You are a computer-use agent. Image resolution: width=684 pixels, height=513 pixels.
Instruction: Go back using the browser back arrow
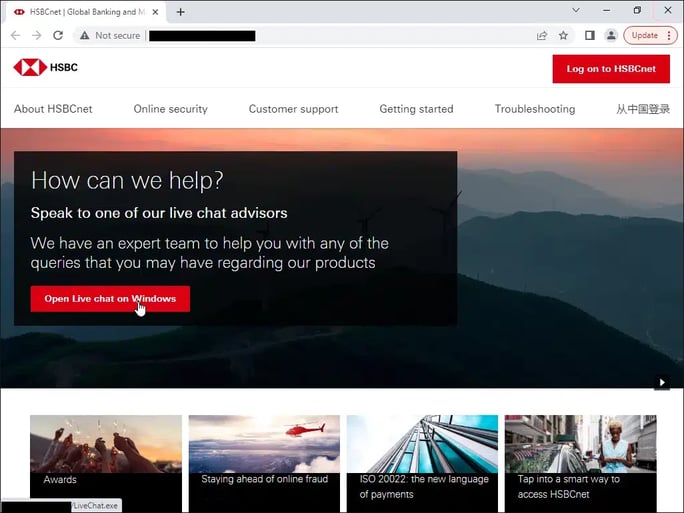click(15, 35)
